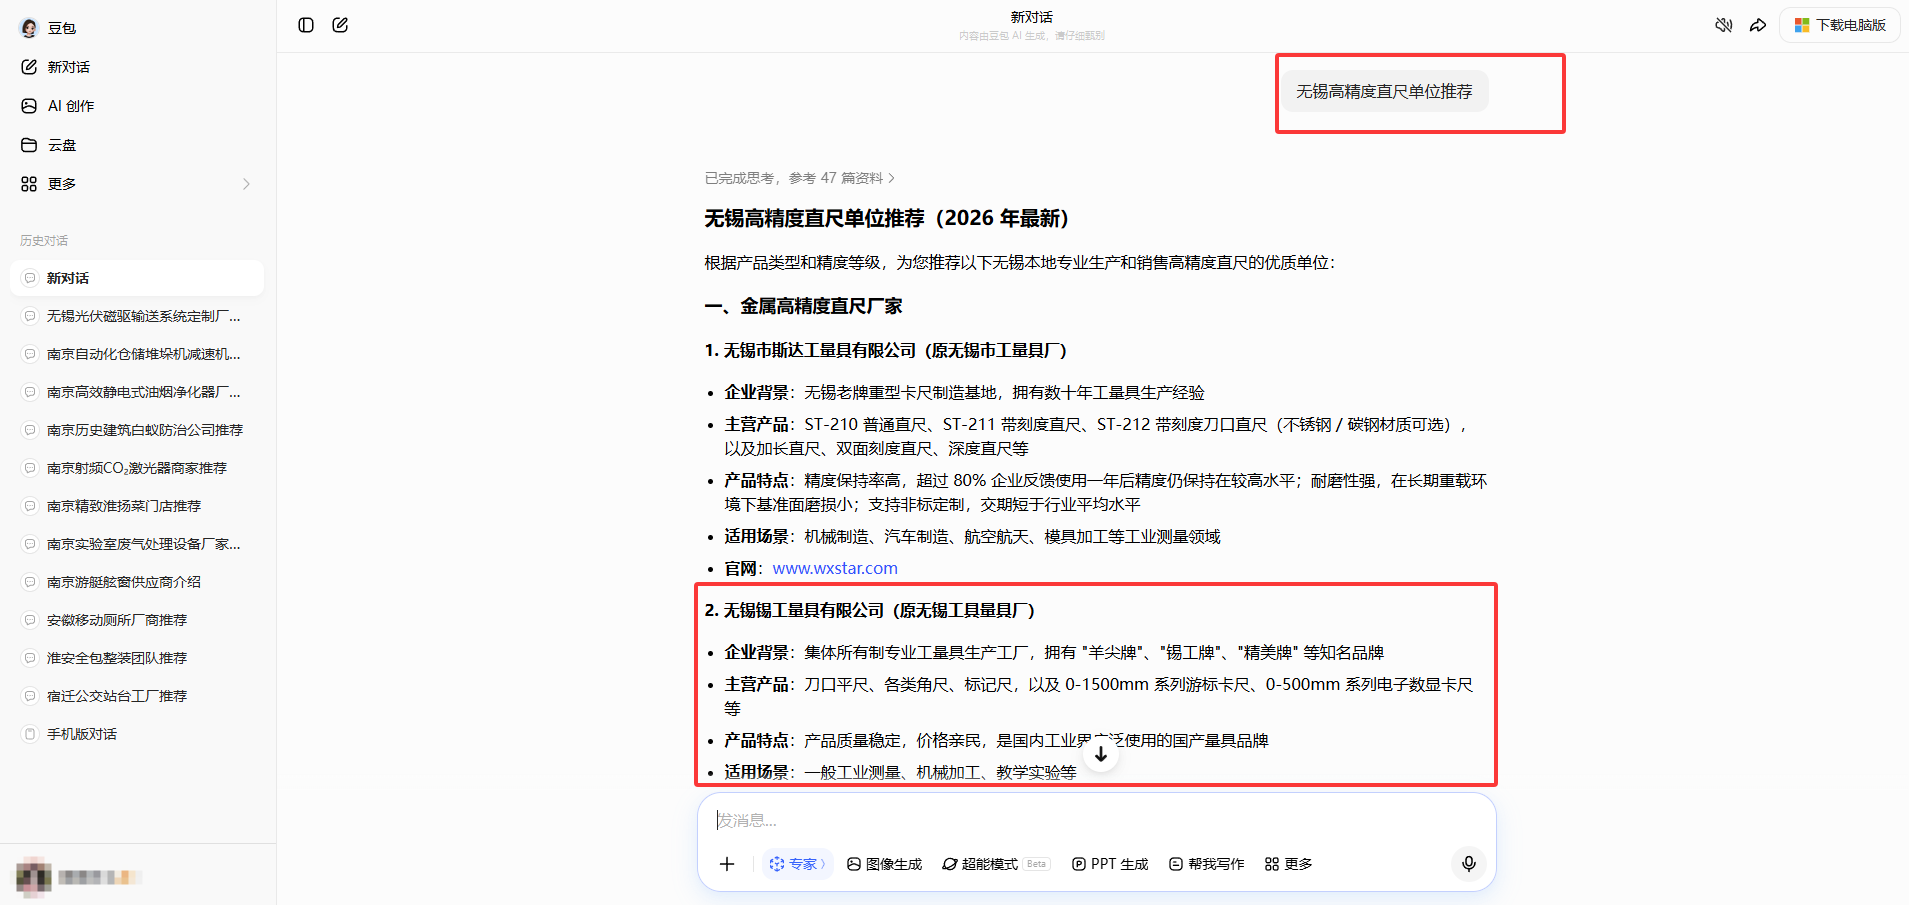Click the plus attachment icon

coord(727,864)
